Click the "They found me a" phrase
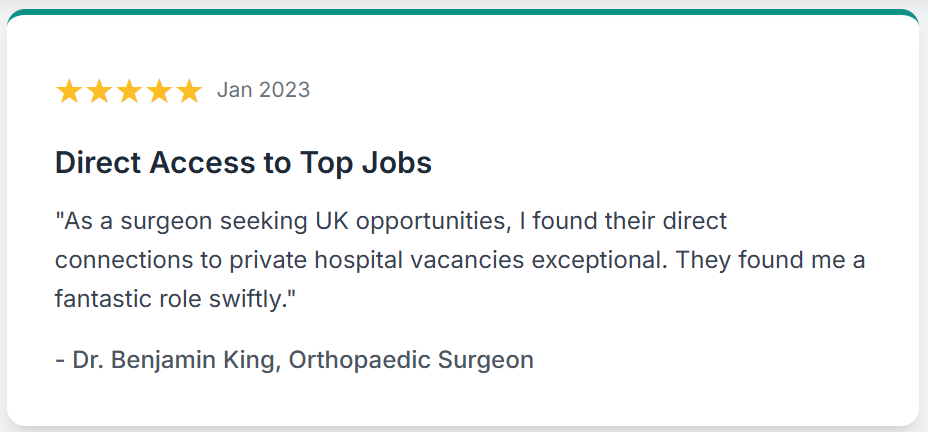This screenshot has width=928, height=432. coord(770,260)
